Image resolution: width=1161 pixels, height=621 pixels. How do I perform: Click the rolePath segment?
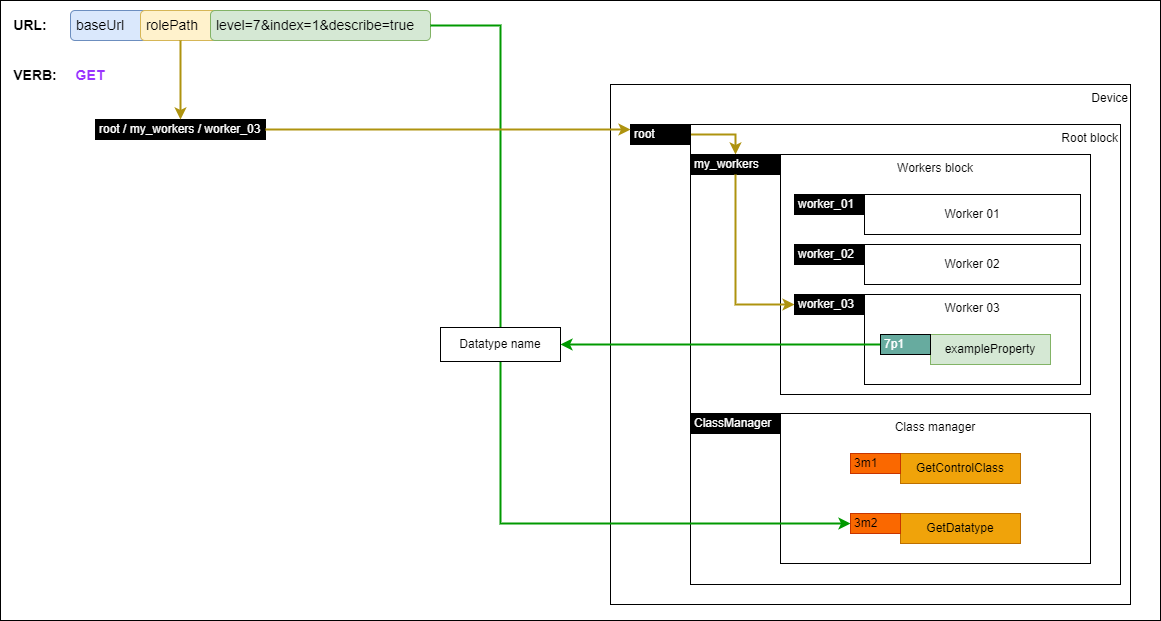(x=173, y=25)
